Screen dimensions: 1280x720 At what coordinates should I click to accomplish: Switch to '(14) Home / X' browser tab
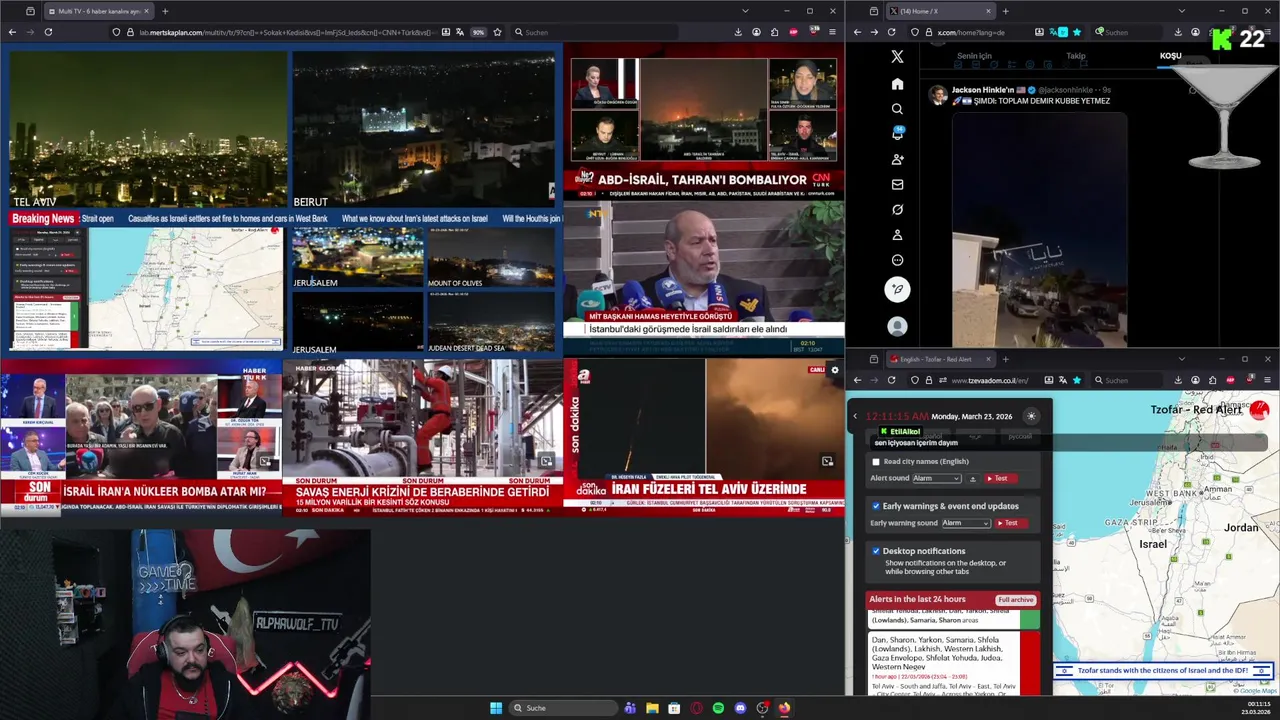pos(940,11)
